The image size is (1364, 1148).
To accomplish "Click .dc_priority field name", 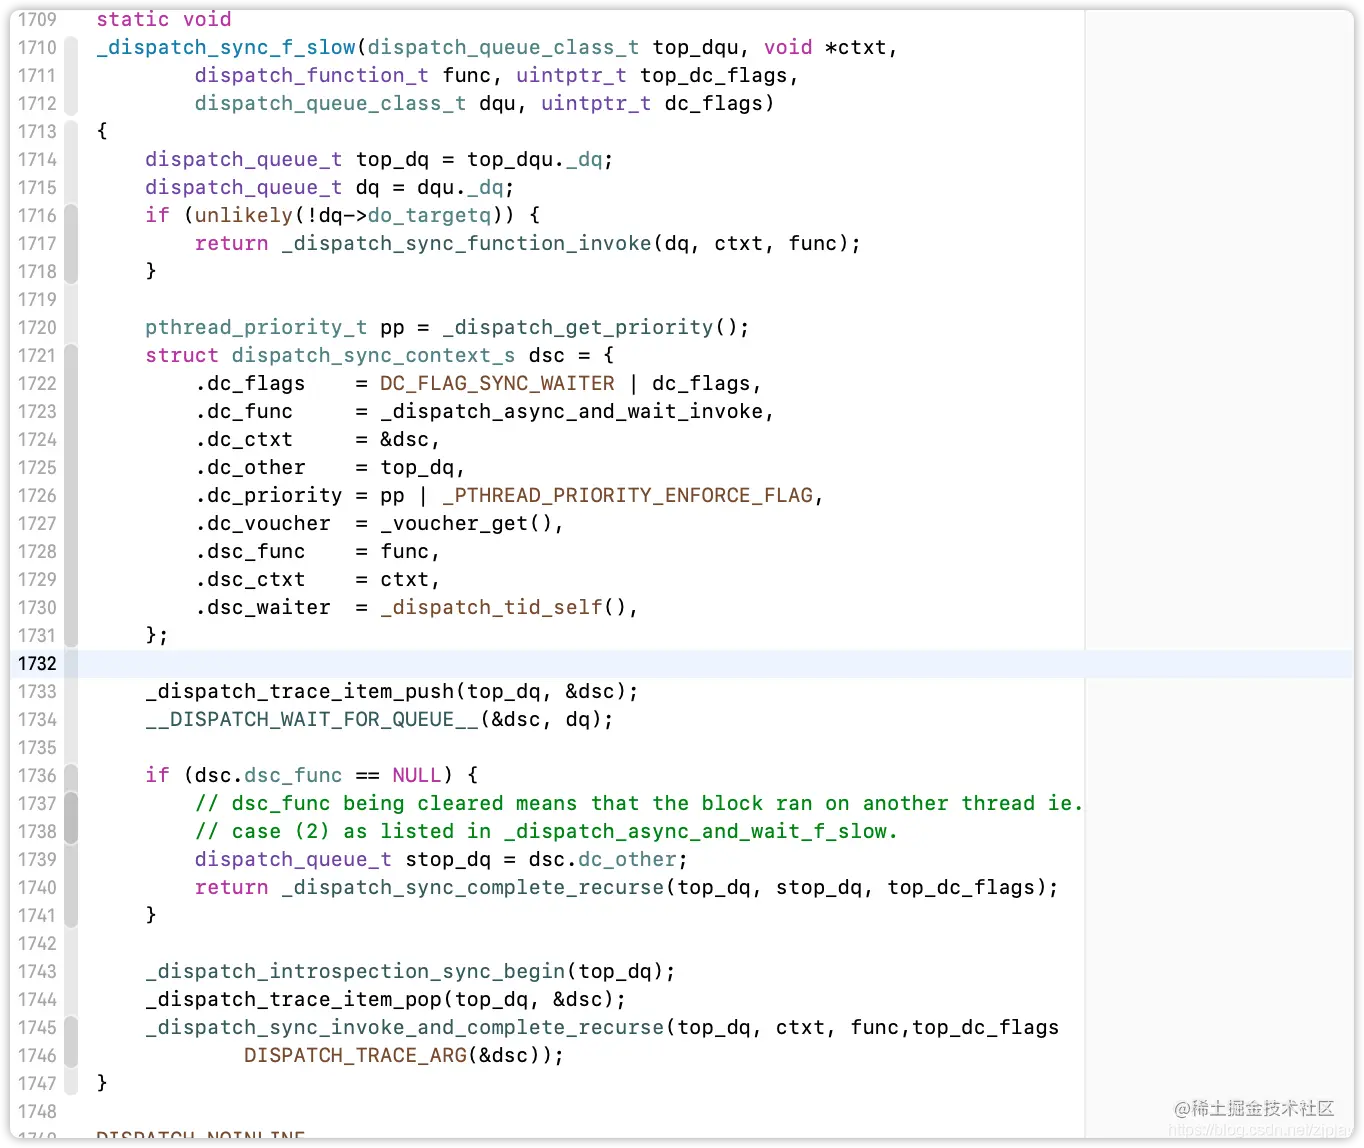I will click(x=268, y=495).
